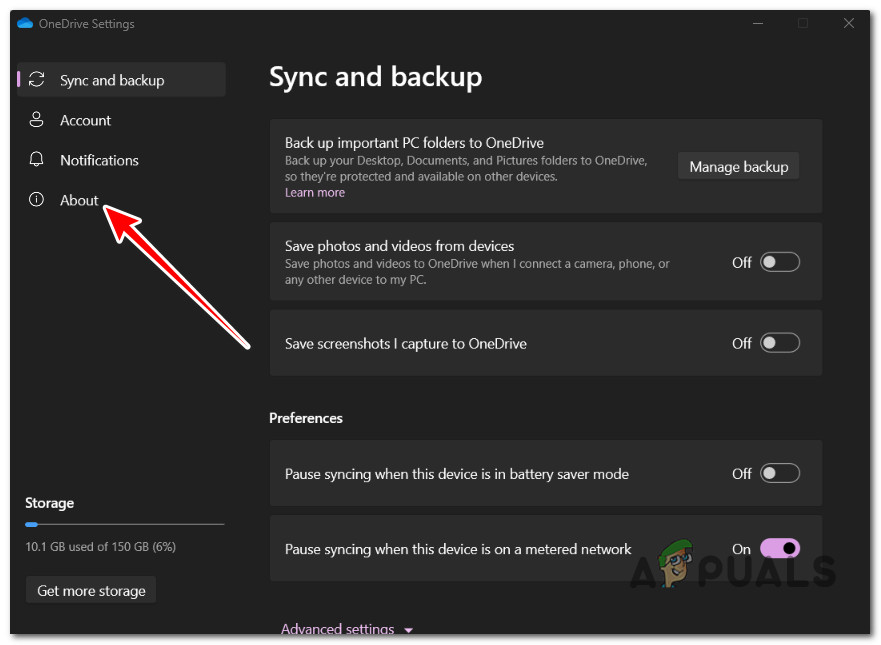Switch to the Notifications section
881x645 pixels.
pyautogui.click(x=99, y=160)
